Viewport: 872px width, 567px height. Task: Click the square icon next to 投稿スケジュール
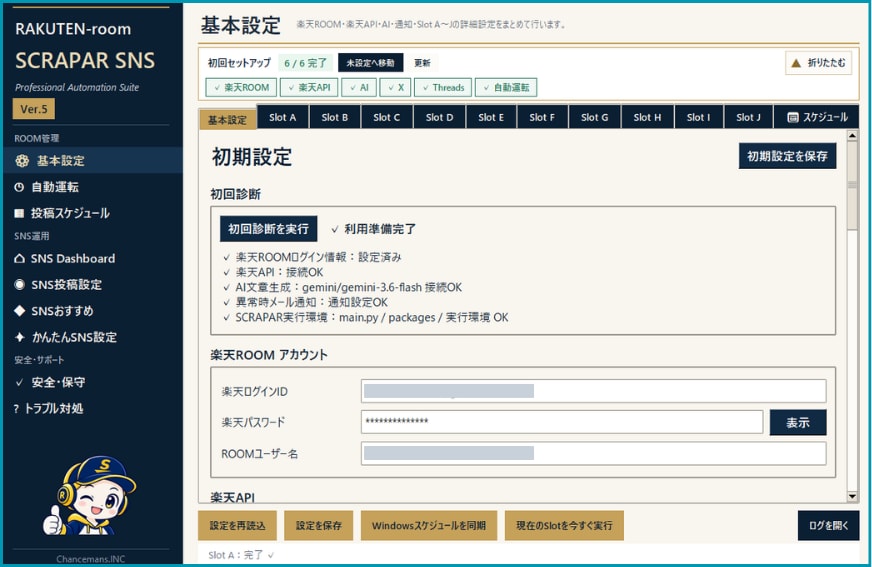(19, 213)
